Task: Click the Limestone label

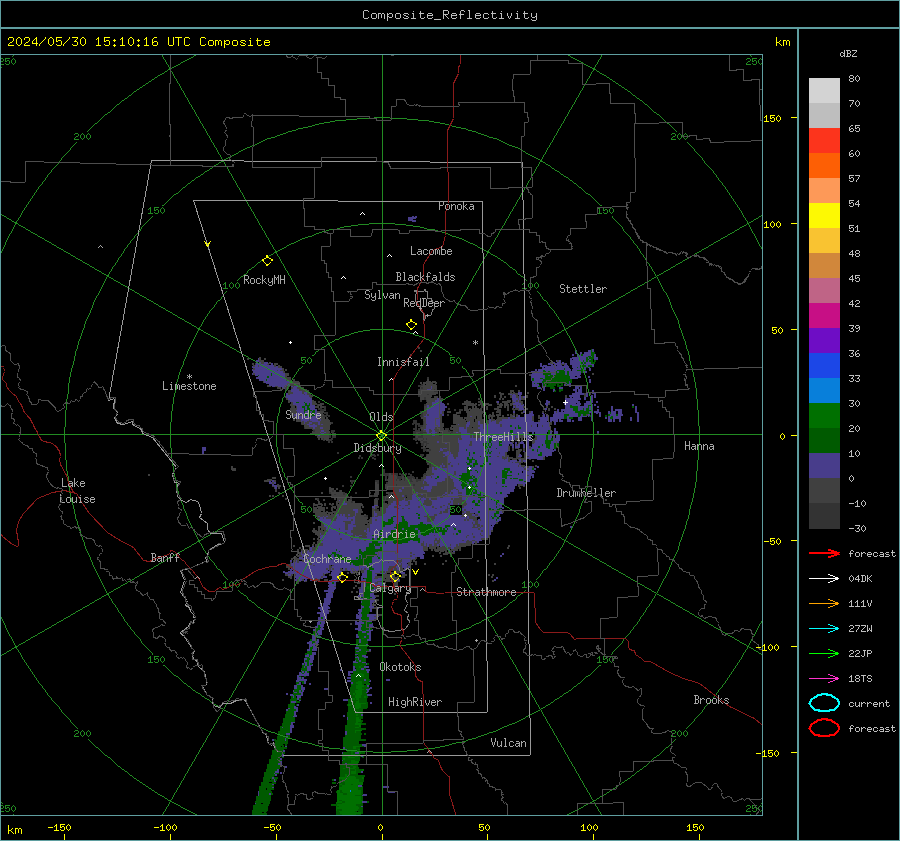Action: pyautogui.click(x=189, y=386)
